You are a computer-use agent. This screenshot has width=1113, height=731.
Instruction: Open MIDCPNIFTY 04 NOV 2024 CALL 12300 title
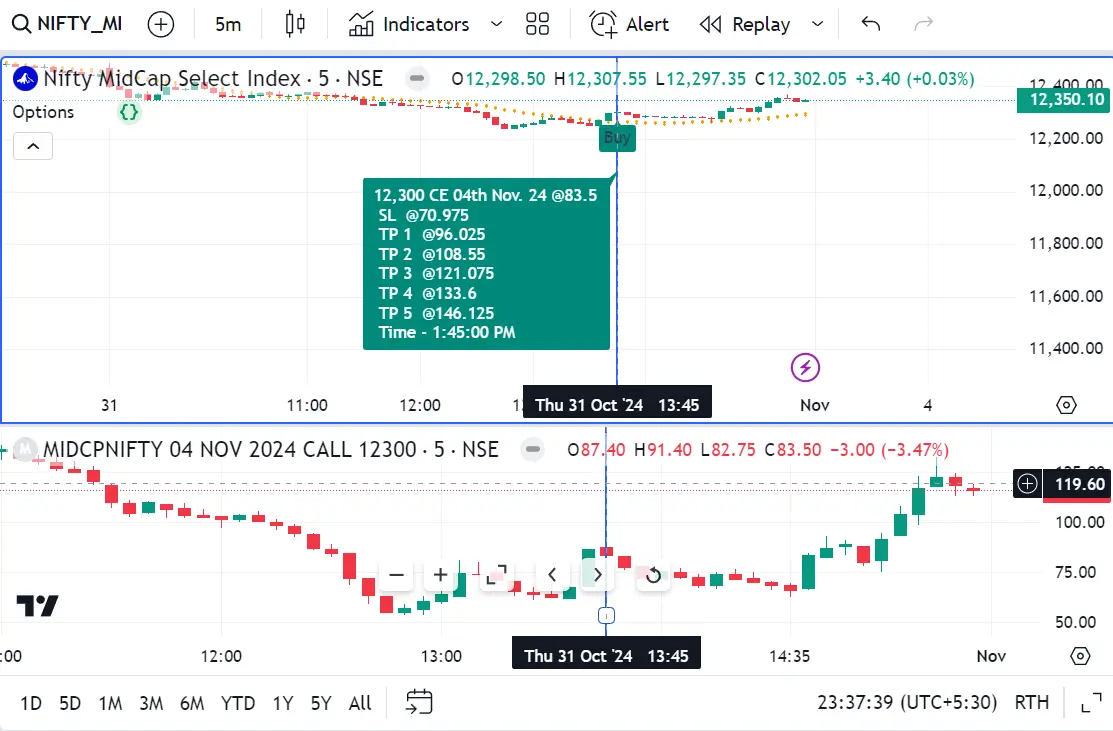(x=270, y=450)
